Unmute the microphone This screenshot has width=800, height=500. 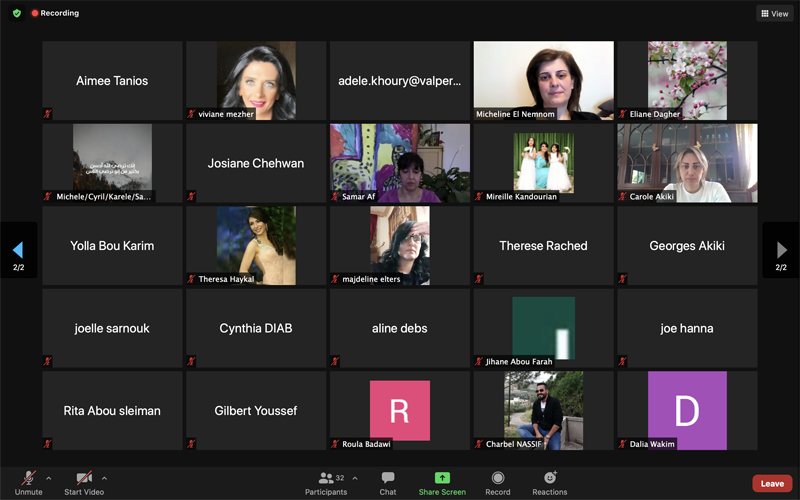point(28,478)
